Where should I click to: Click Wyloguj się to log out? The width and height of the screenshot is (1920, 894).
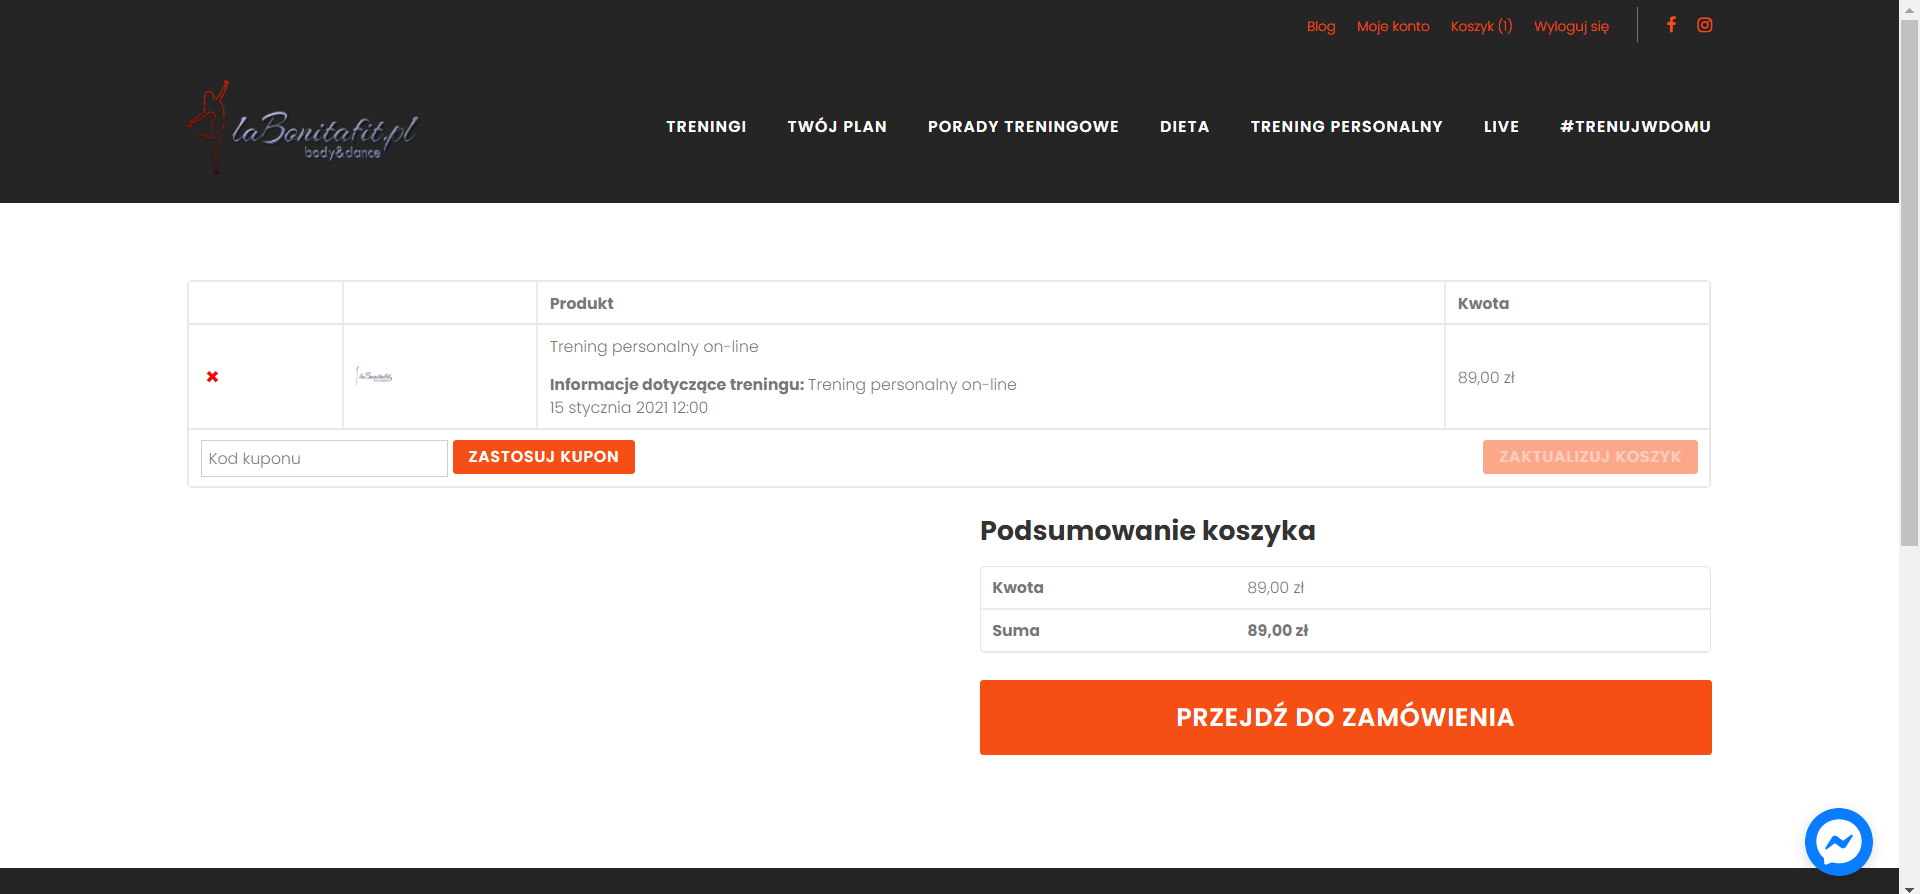[x=1571, y=26]
